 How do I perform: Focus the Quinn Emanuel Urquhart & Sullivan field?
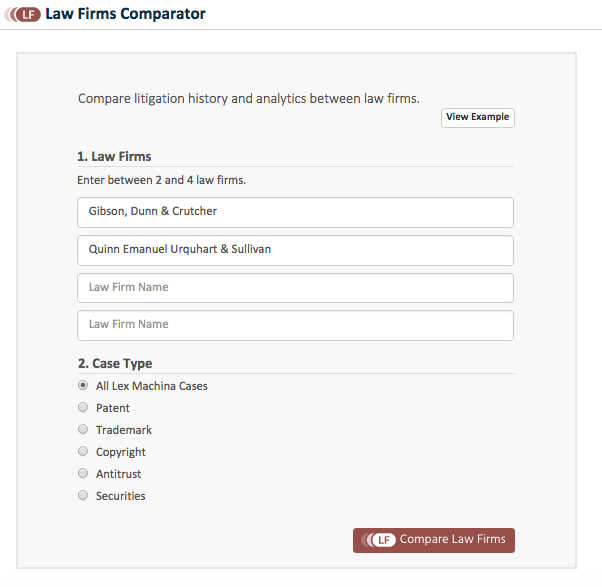tap(295, 250)
